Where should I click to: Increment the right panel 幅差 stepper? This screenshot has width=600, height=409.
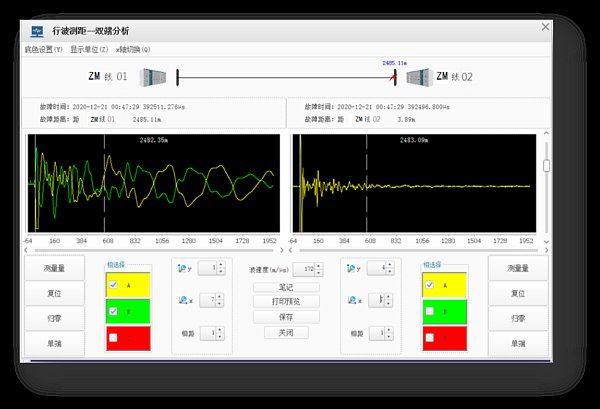[x=389, y=328]
